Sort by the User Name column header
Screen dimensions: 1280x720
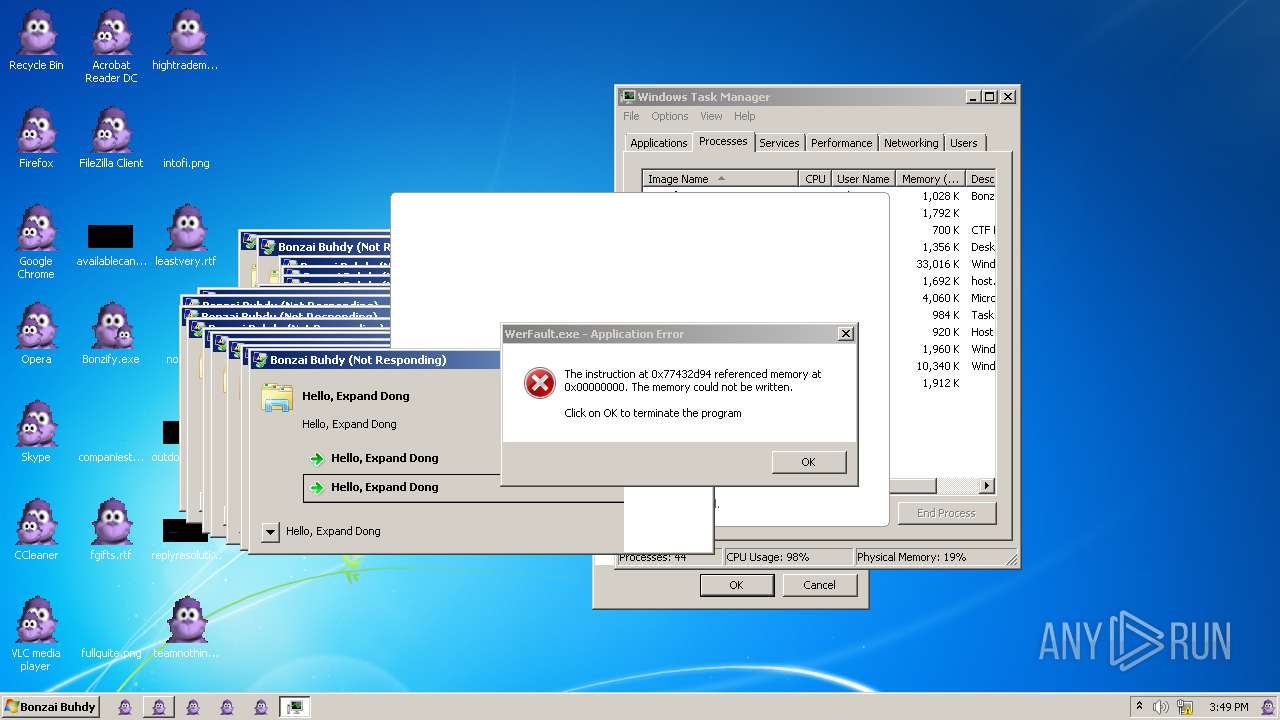pyautogui.click(x=863, y=179)
